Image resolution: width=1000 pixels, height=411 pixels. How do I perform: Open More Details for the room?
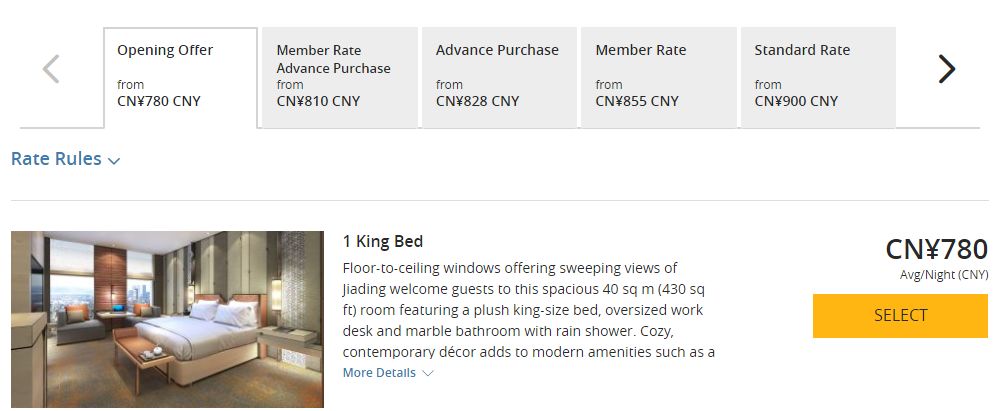(379, 373)
